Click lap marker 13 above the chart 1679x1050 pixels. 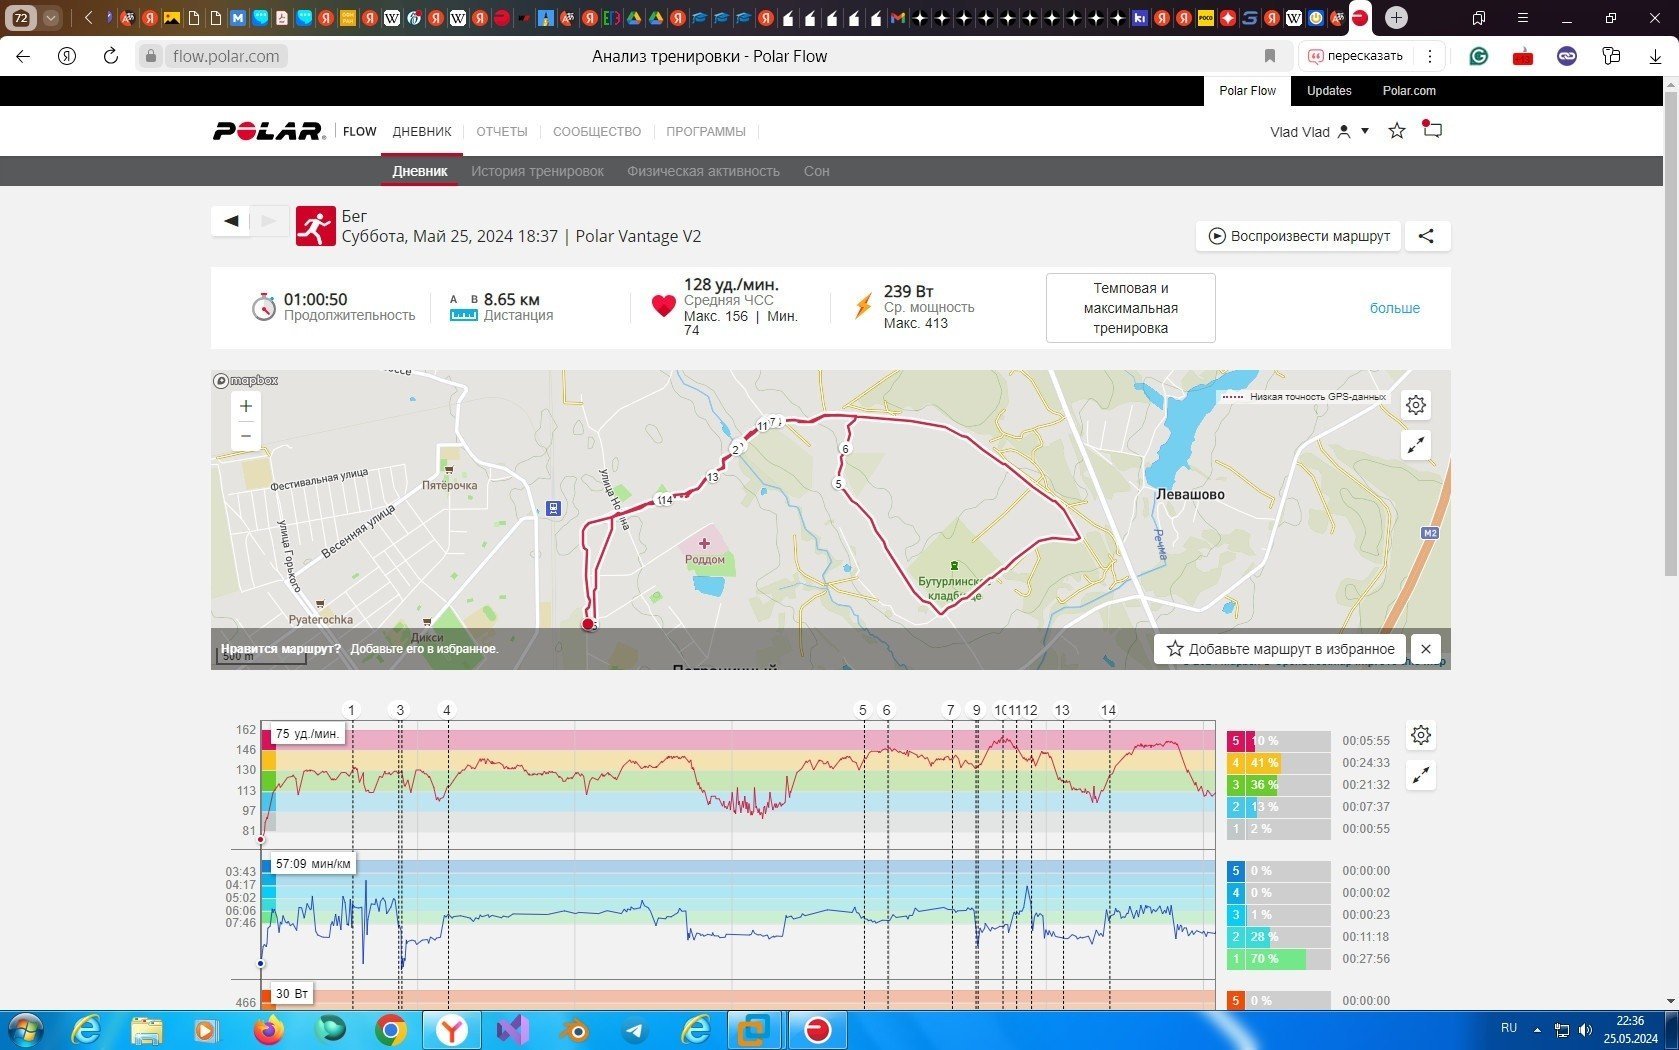(1062, 710)
